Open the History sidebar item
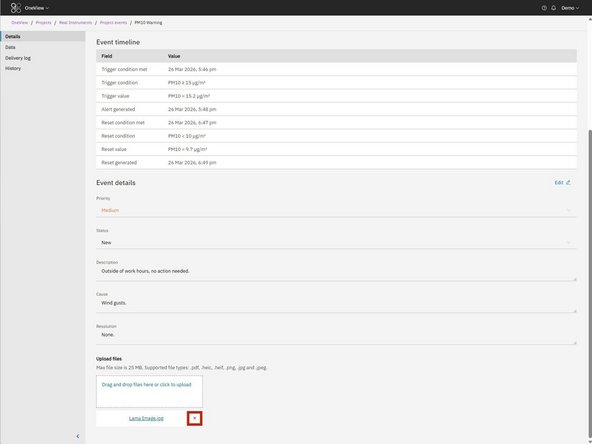The image size is (592, 444). tap(43, 68)
